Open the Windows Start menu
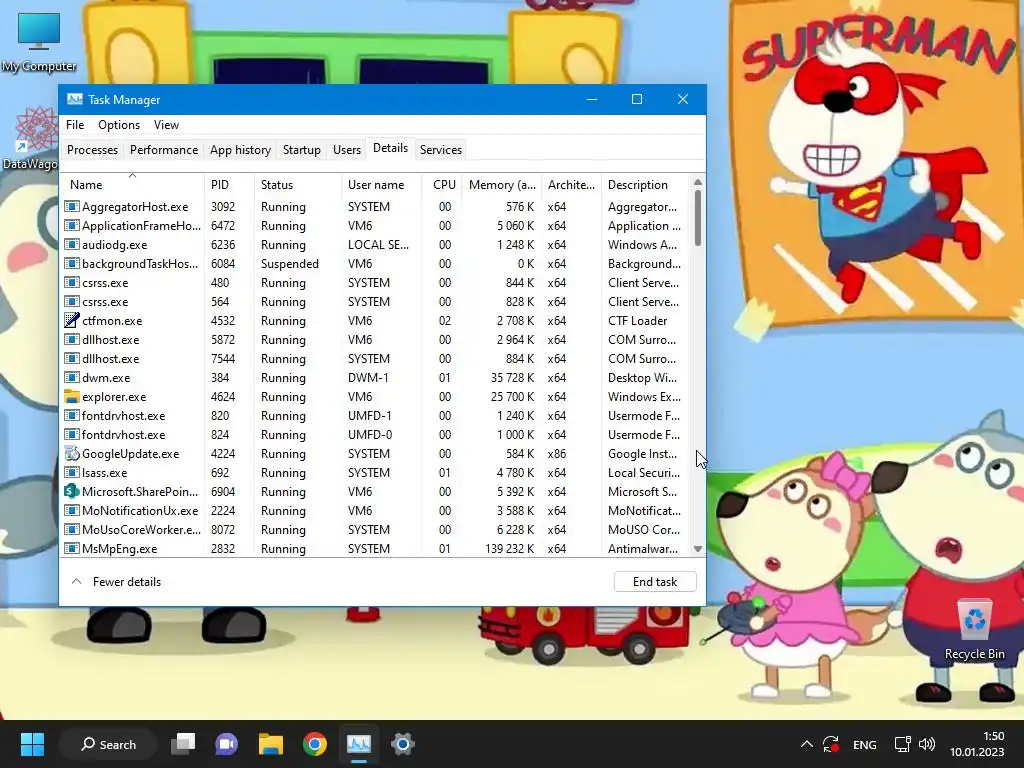 pos(32,744)
